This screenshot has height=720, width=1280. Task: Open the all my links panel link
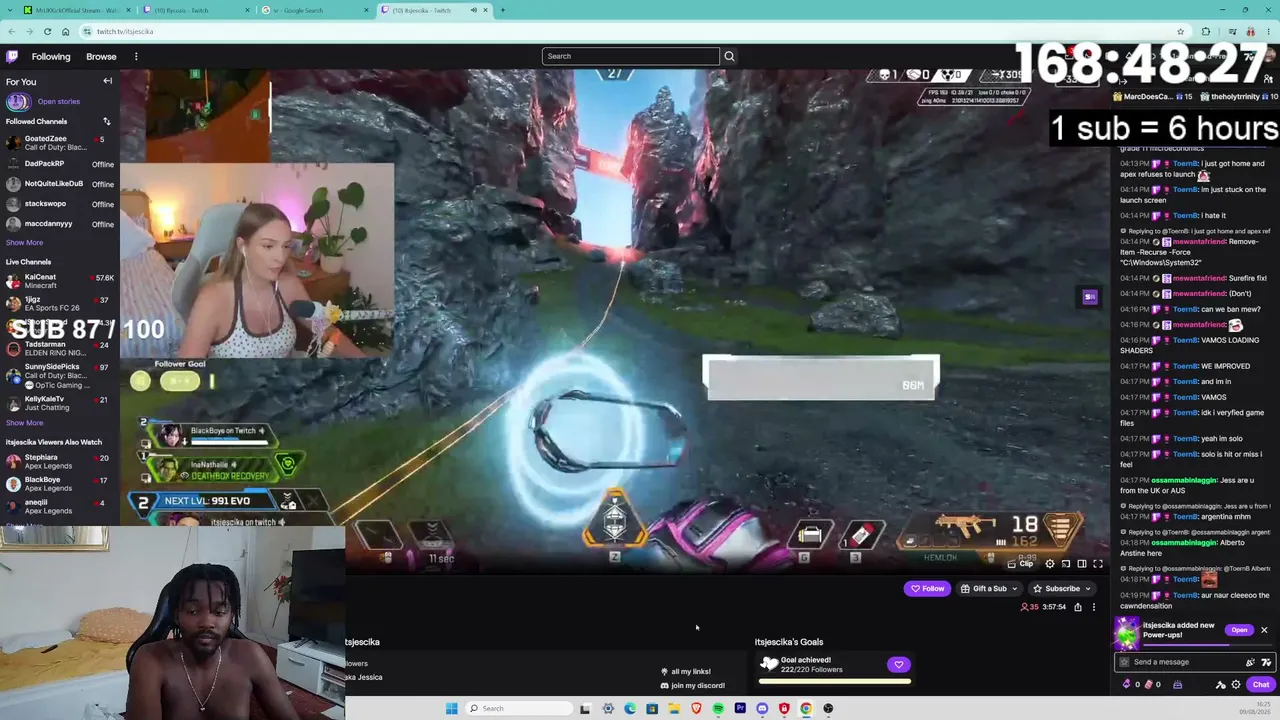point(686,672)
